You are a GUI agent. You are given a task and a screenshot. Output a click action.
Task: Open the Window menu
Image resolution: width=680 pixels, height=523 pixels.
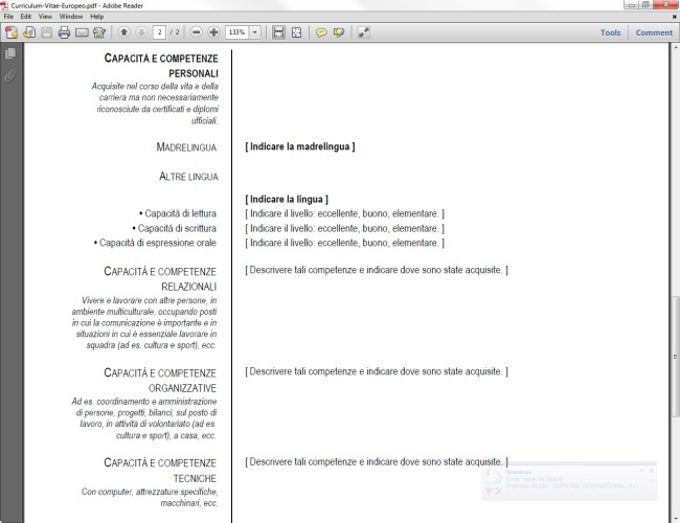click(x=71, y=16)
